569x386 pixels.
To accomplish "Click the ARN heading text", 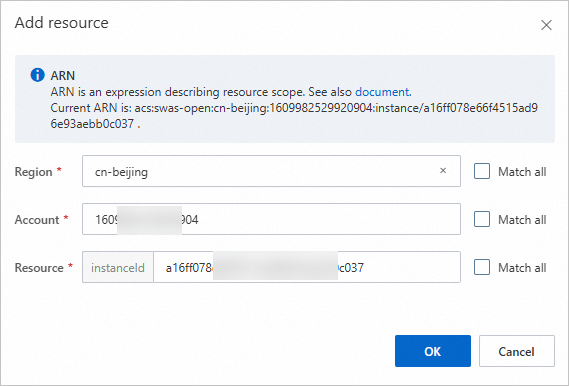I will 63,75.
